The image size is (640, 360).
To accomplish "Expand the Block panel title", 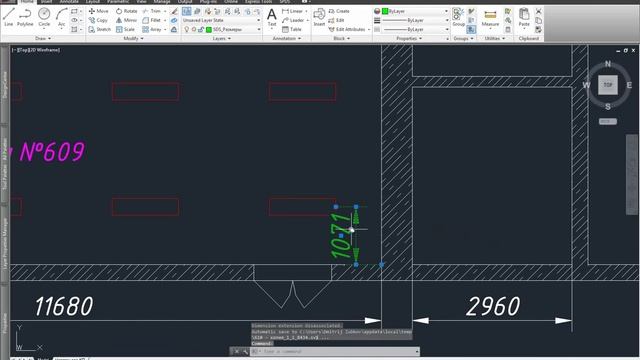I will coord(342,38).
